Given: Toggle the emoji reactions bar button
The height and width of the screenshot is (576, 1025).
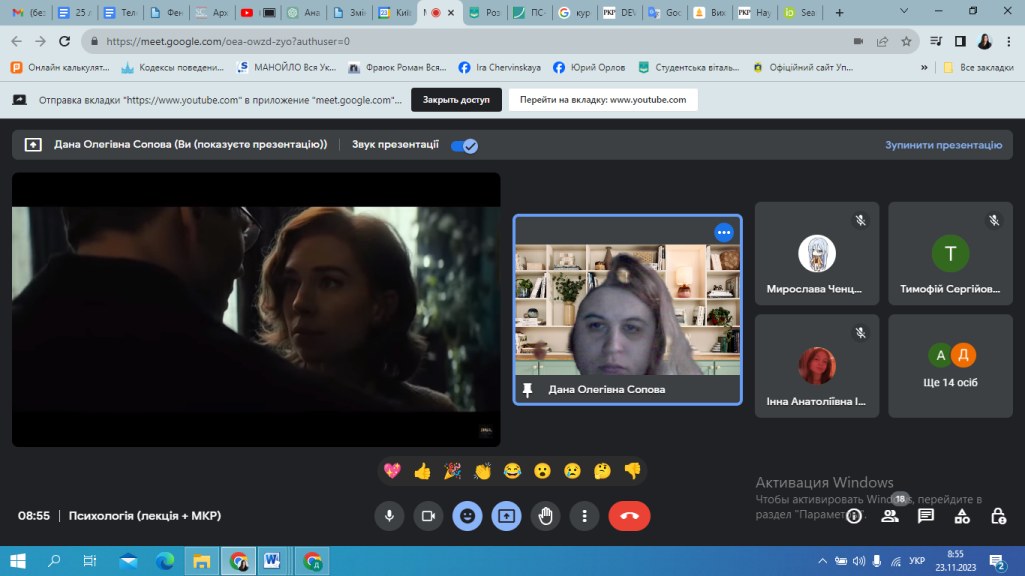Looking at the screenshot, I should point(467,516).
